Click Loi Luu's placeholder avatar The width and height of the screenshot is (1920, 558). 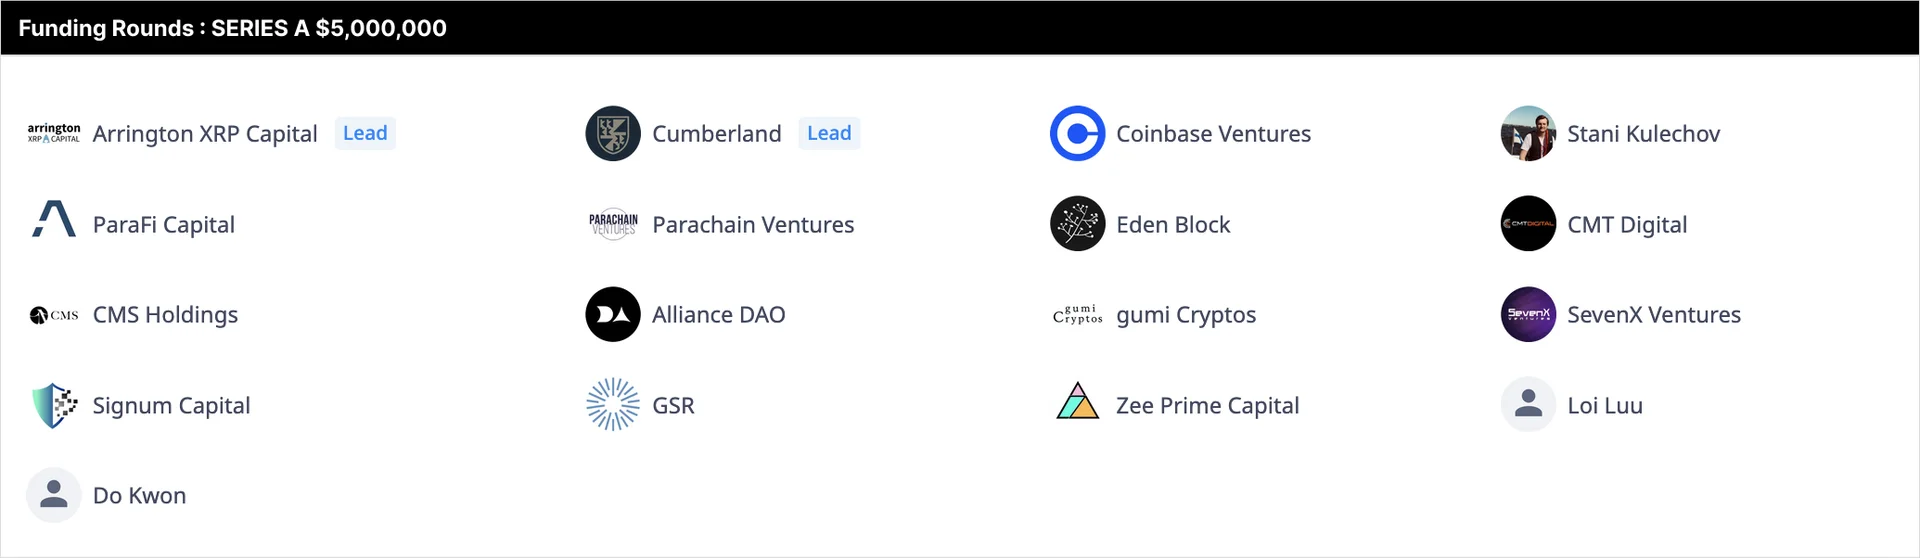coord(1528,405)
